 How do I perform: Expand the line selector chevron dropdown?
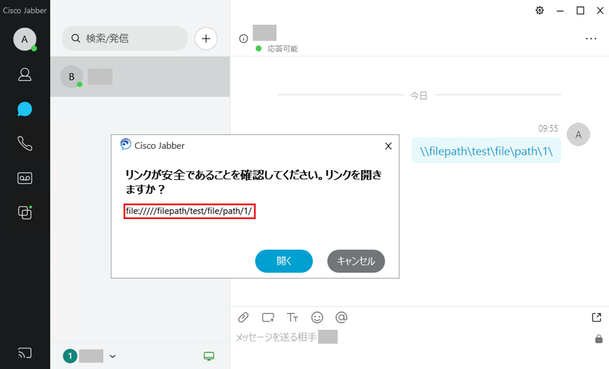click(x=112, y=356)
